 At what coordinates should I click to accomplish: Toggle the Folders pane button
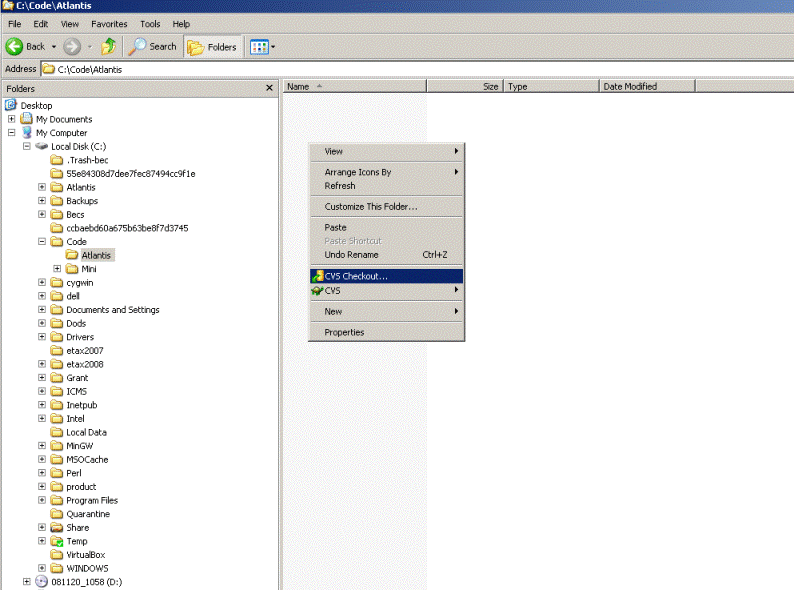tap(212, 46)
